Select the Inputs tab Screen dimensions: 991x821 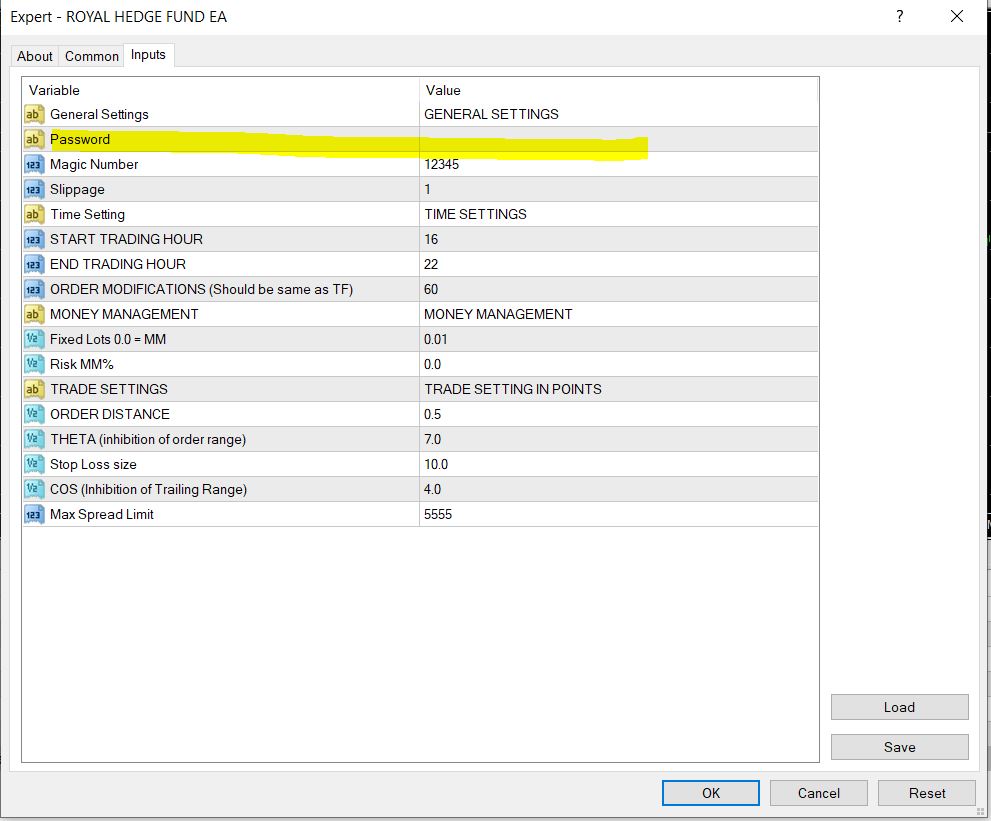pos(148,56)
